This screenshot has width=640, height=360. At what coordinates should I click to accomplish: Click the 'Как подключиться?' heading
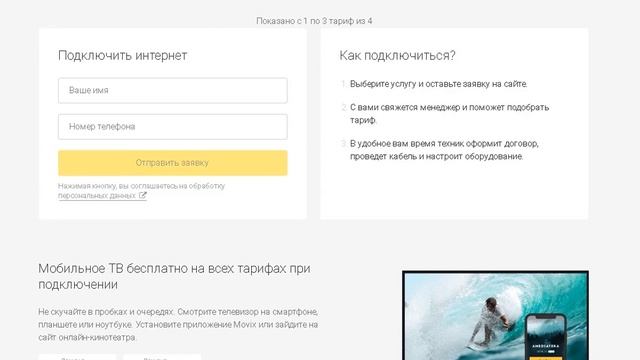(397, 56)
